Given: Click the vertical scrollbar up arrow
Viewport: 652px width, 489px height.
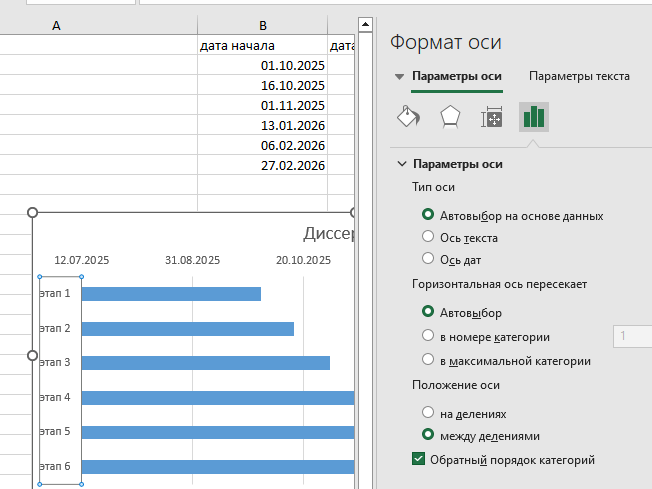Looking at the screenshot, I should click(x=365, y=25).
